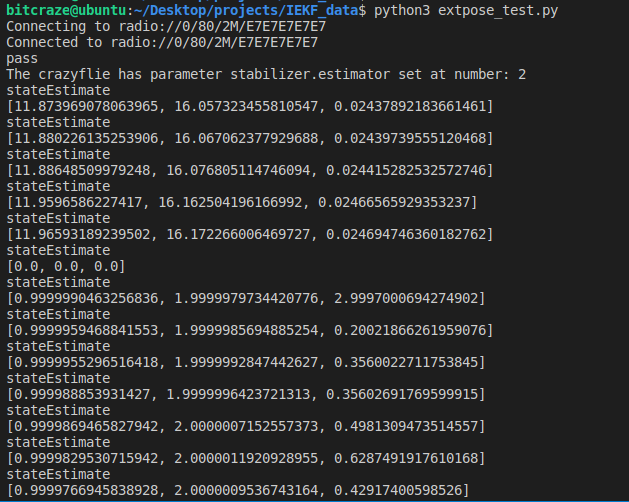The height and width of the screenshot is (502, 629).
Task: Click the line starting with 11.873969078063965
Action: point(249,106)
